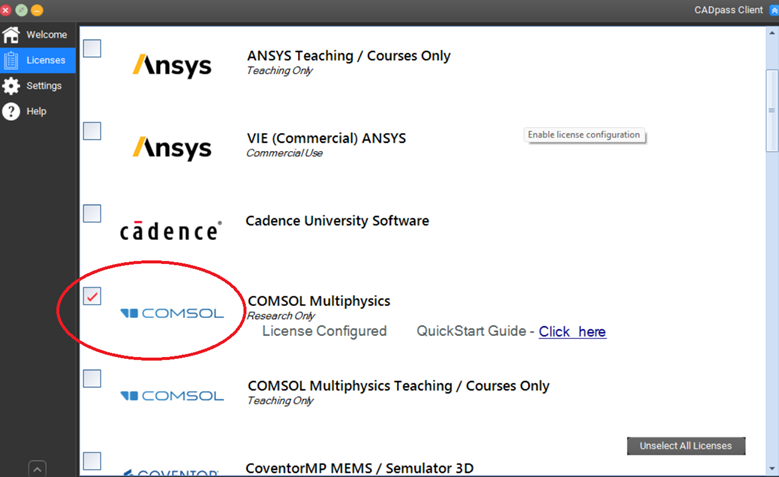
Task: Click the green window button
Action: (21, 10)
